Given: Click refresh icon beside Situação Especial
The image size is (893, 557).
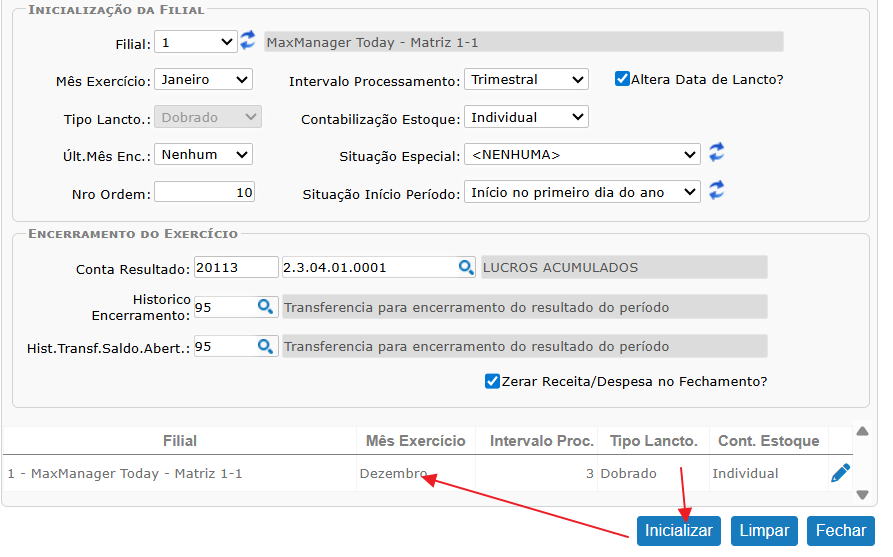Looking at the screenshot, I should (716, 153).
